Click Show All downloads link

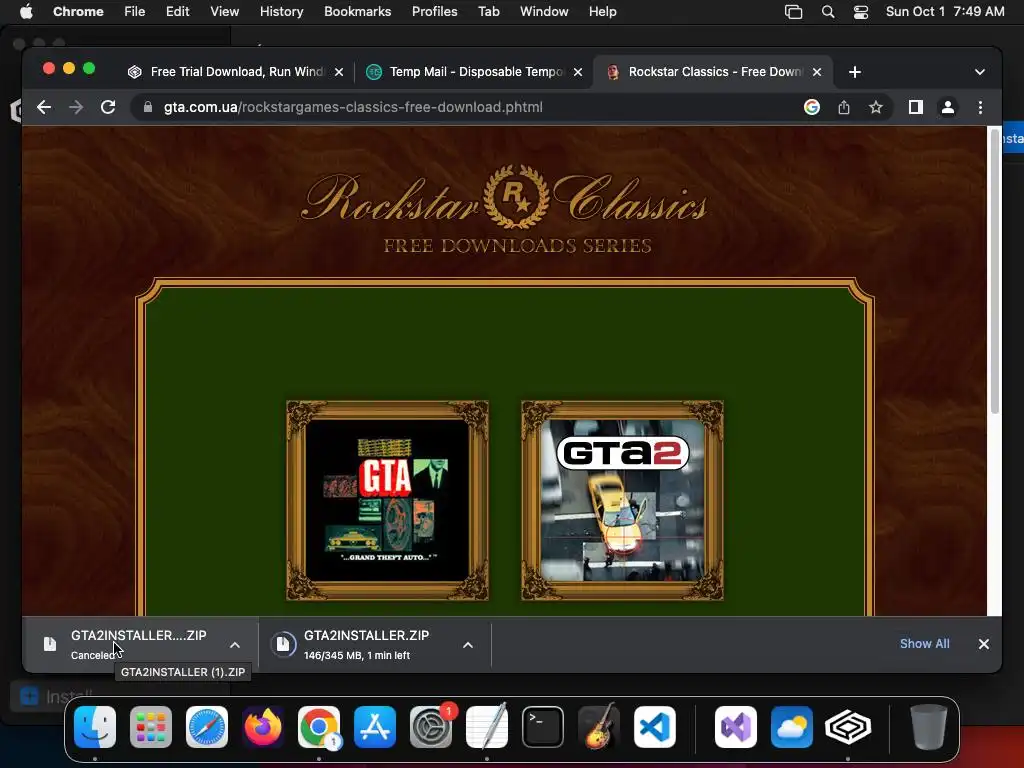924,644
